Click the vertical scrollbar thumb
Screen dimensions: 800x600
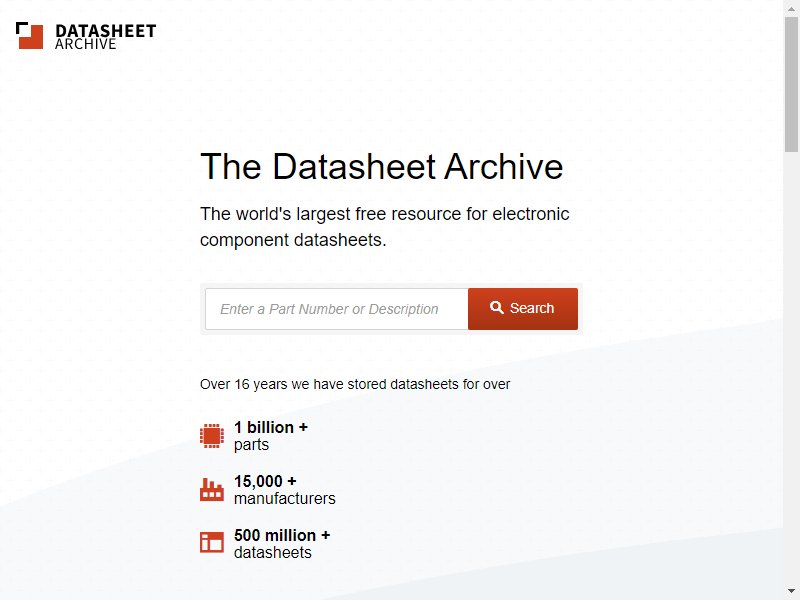(791, 84)
